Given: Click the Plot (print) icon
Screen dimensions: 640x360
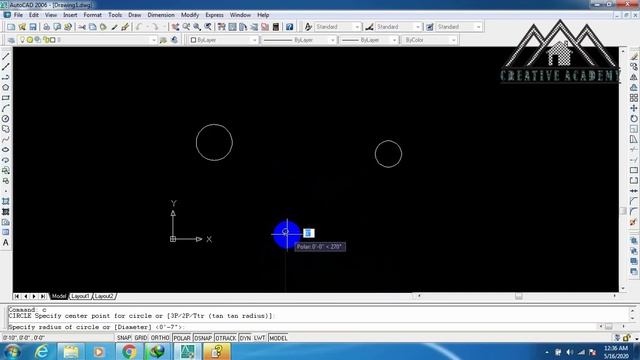Looking at the screenshot, I should (x=47, y=27).
